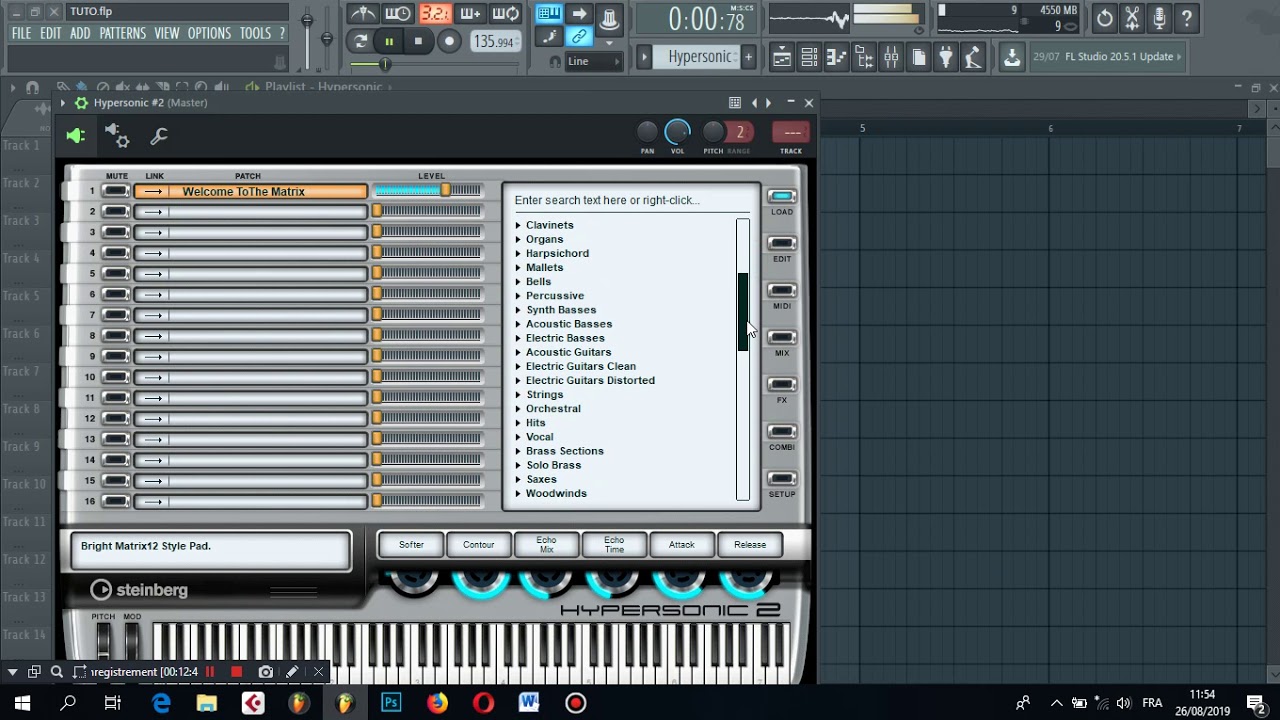Click the Hypersonic window gear menu icon

[81, 103]
